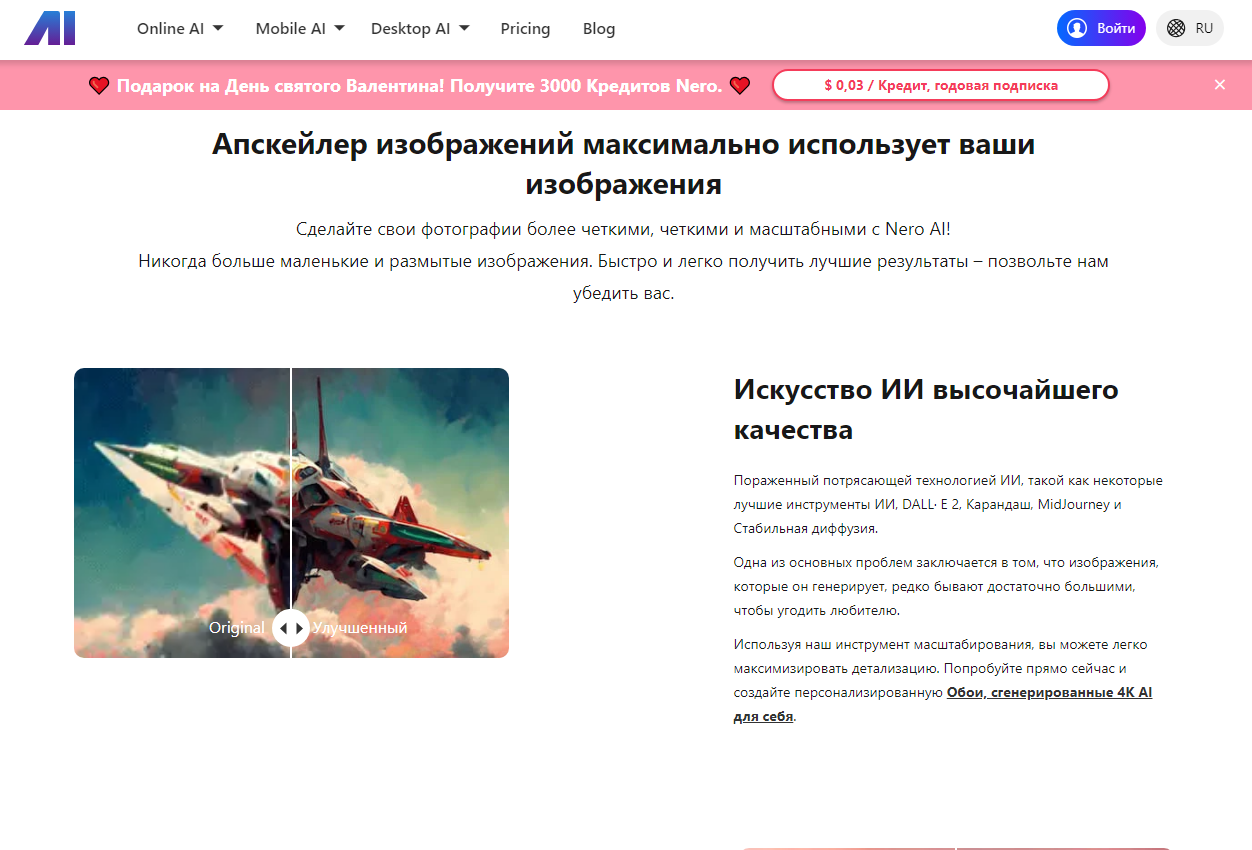Image resolution: width=1252 pixels, height=850 pixels.
Task: Click the Nero AI logo
Action: pos(50,28)
